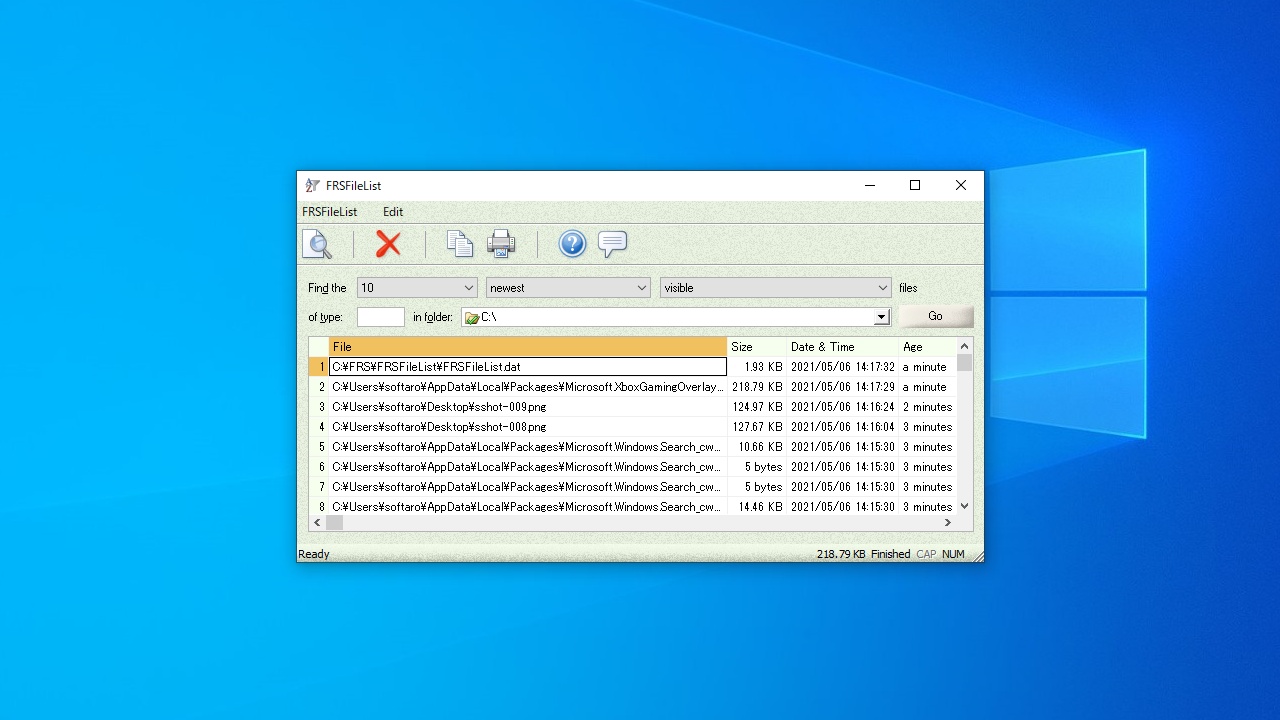Click the horizontal scrollbar left arrow

[x=318, y=522]
